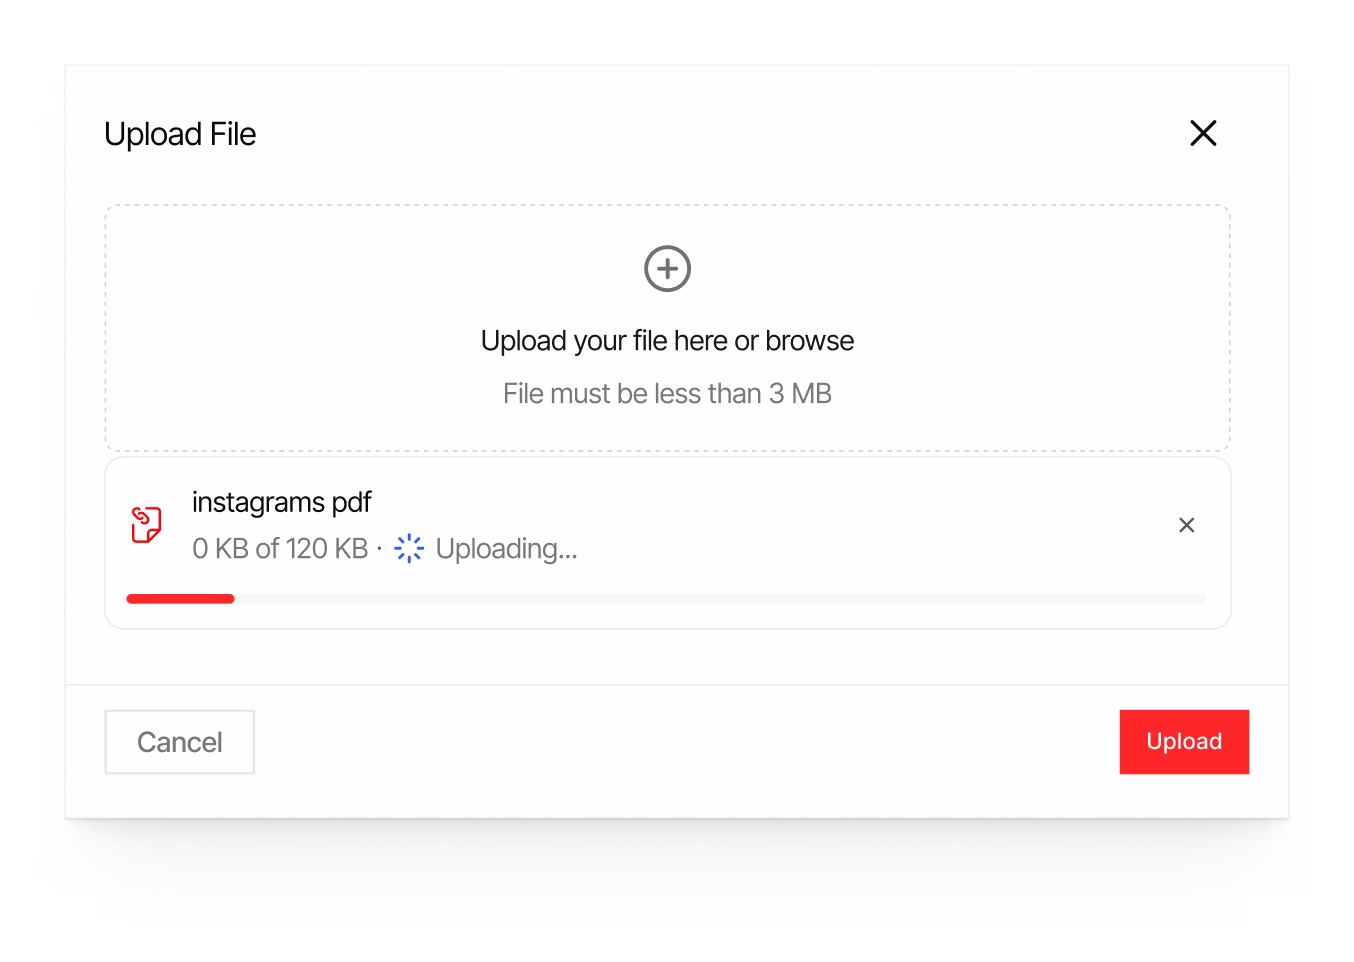Click the red filled part of the progress bar

point(180,599)
